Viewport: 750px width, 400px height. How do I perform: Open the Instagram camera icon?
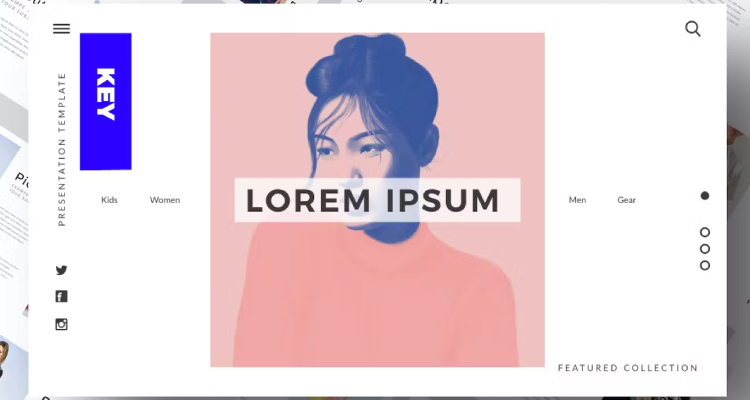point(61,324)
